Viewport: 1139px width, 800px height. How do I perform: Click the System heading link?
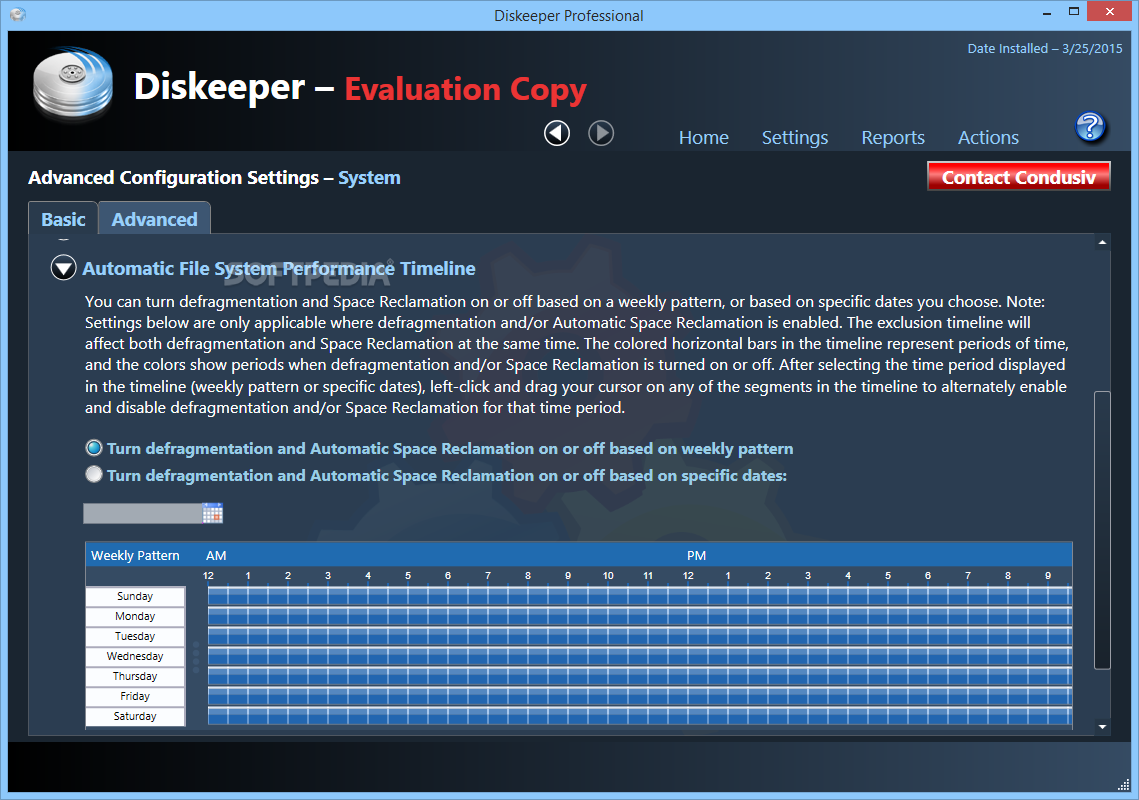[x=369, y=178]
